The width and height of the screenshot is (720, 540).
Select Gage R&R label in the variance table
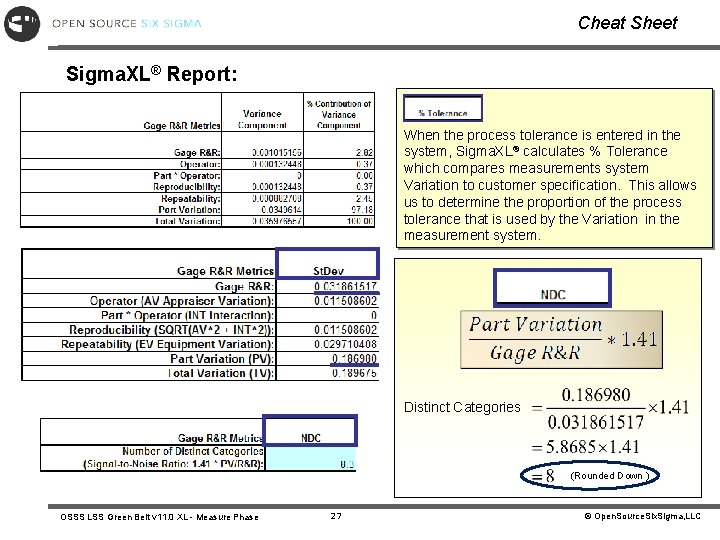[x=197, y=152]
